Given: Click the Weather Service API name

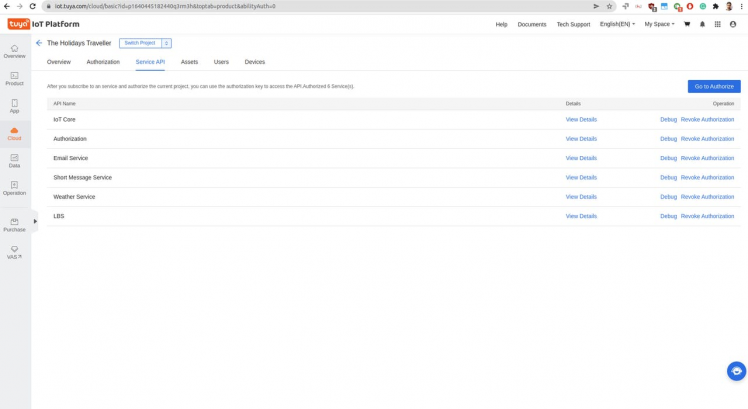Looking at the screenshot, I should [x=74, y=197].
